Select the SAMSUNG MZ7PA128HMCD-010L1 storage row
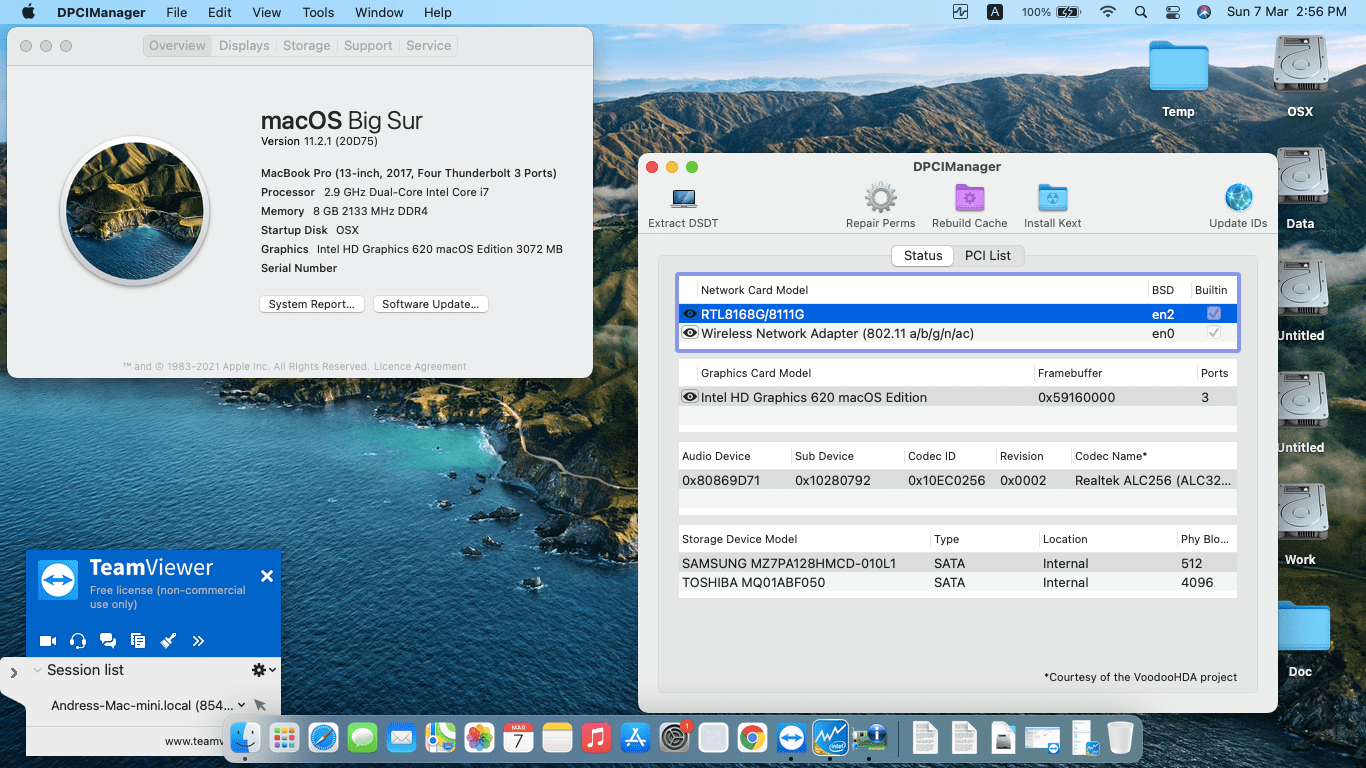Screen dimensions: 1366x768 click(x=957, y=563)
